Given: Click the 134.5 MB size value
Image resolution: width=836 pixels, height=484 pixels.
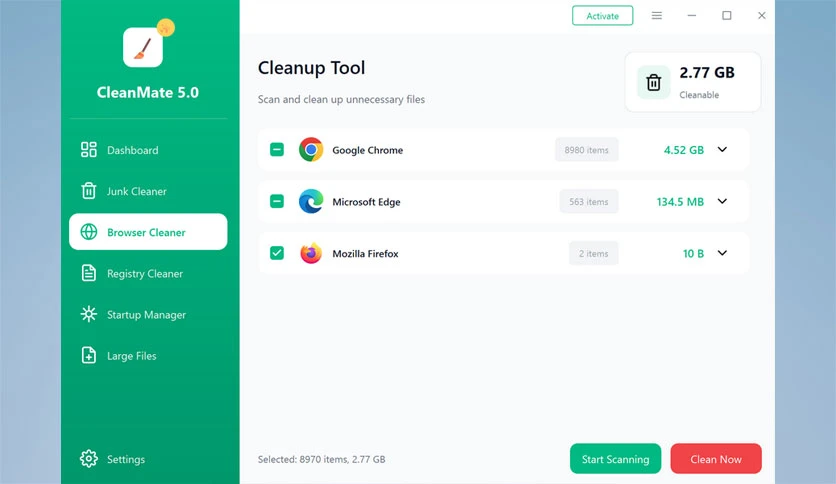Looking at the screenshot, I should point(680,202).
